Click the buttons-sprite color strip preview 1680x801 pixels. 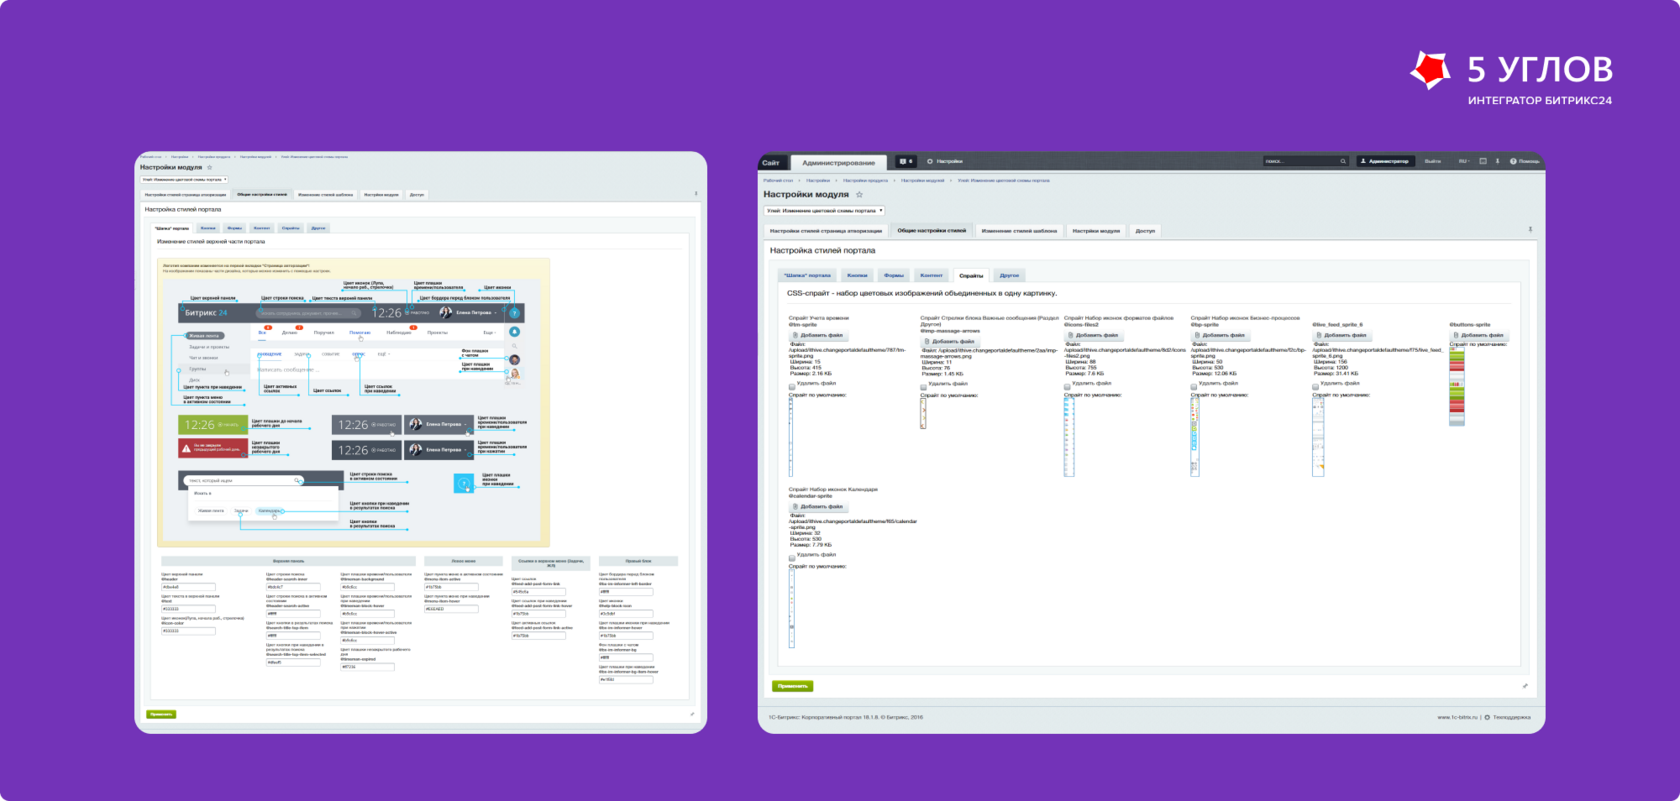(x=1457, y=387)
